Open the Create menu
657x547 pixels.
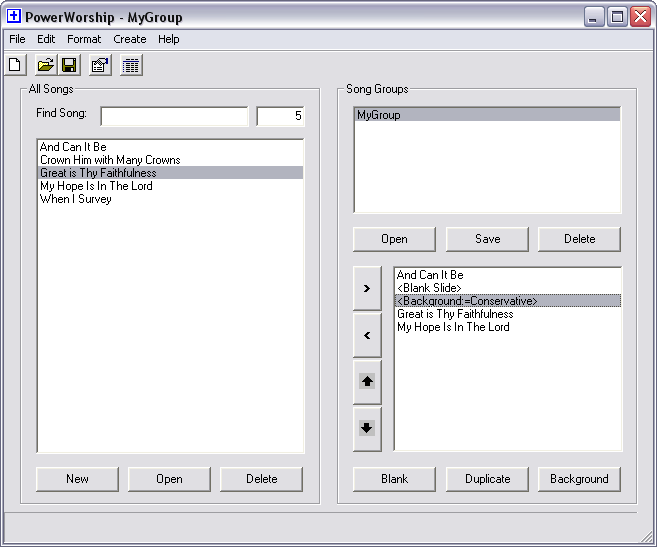(130, 39)
